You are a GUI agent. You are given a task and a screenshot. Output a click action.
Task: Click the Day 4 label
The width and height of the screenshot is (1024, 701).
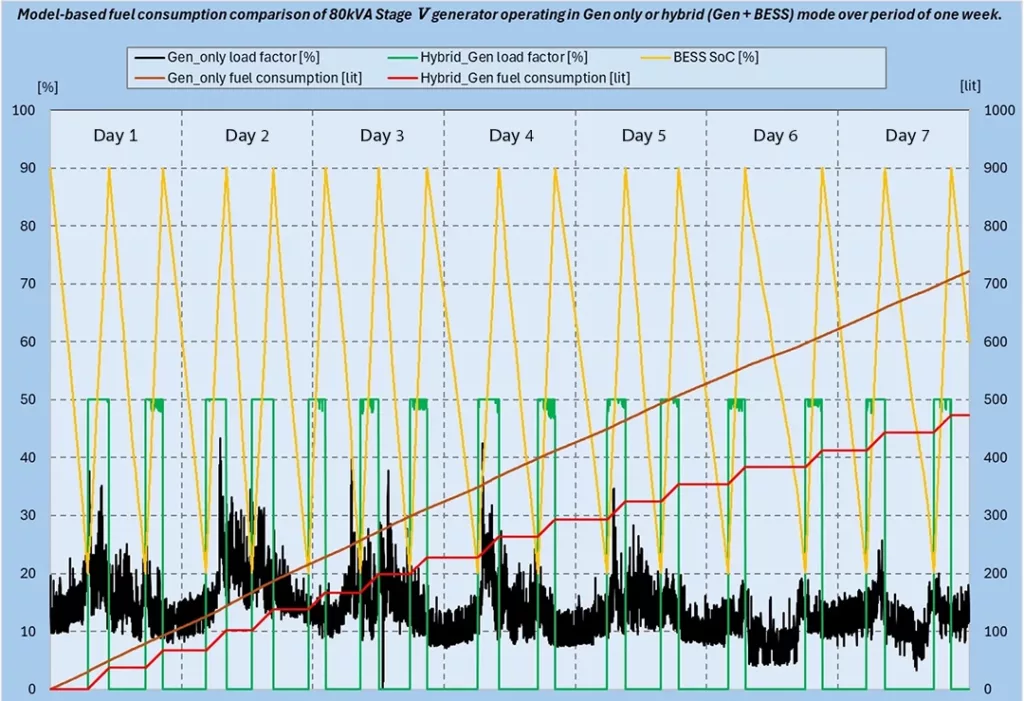(512, 135)
